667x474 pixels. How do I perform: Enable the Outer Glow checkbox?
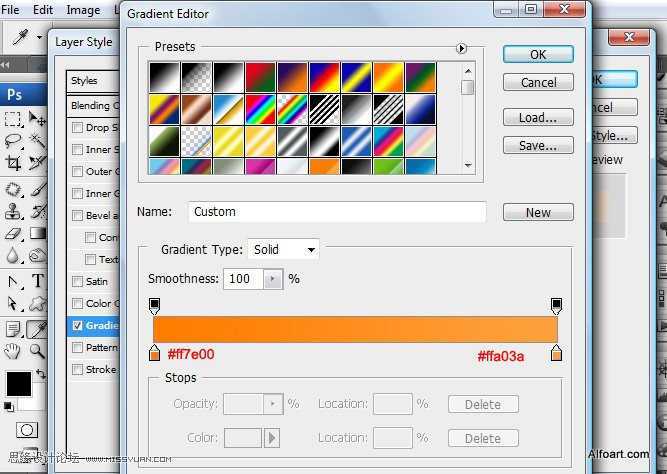(x=77, y=171)
